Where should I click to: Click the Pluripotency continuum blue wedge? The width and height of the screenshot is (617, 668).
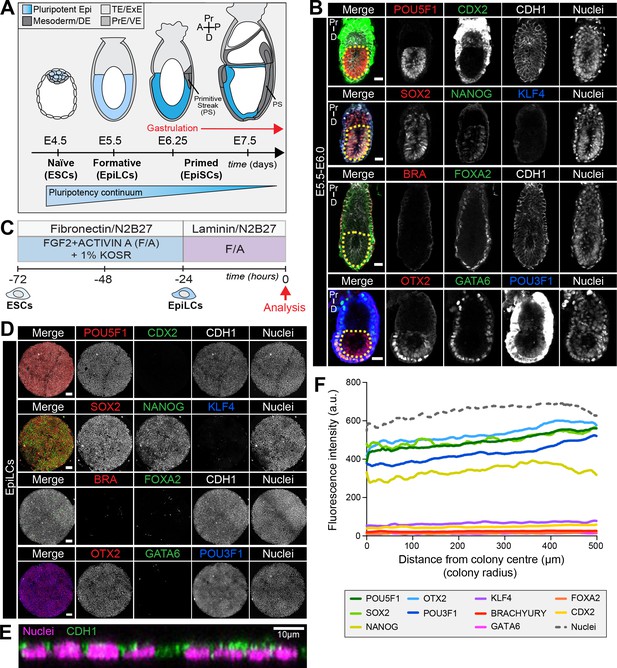click(x=161, y=195)
